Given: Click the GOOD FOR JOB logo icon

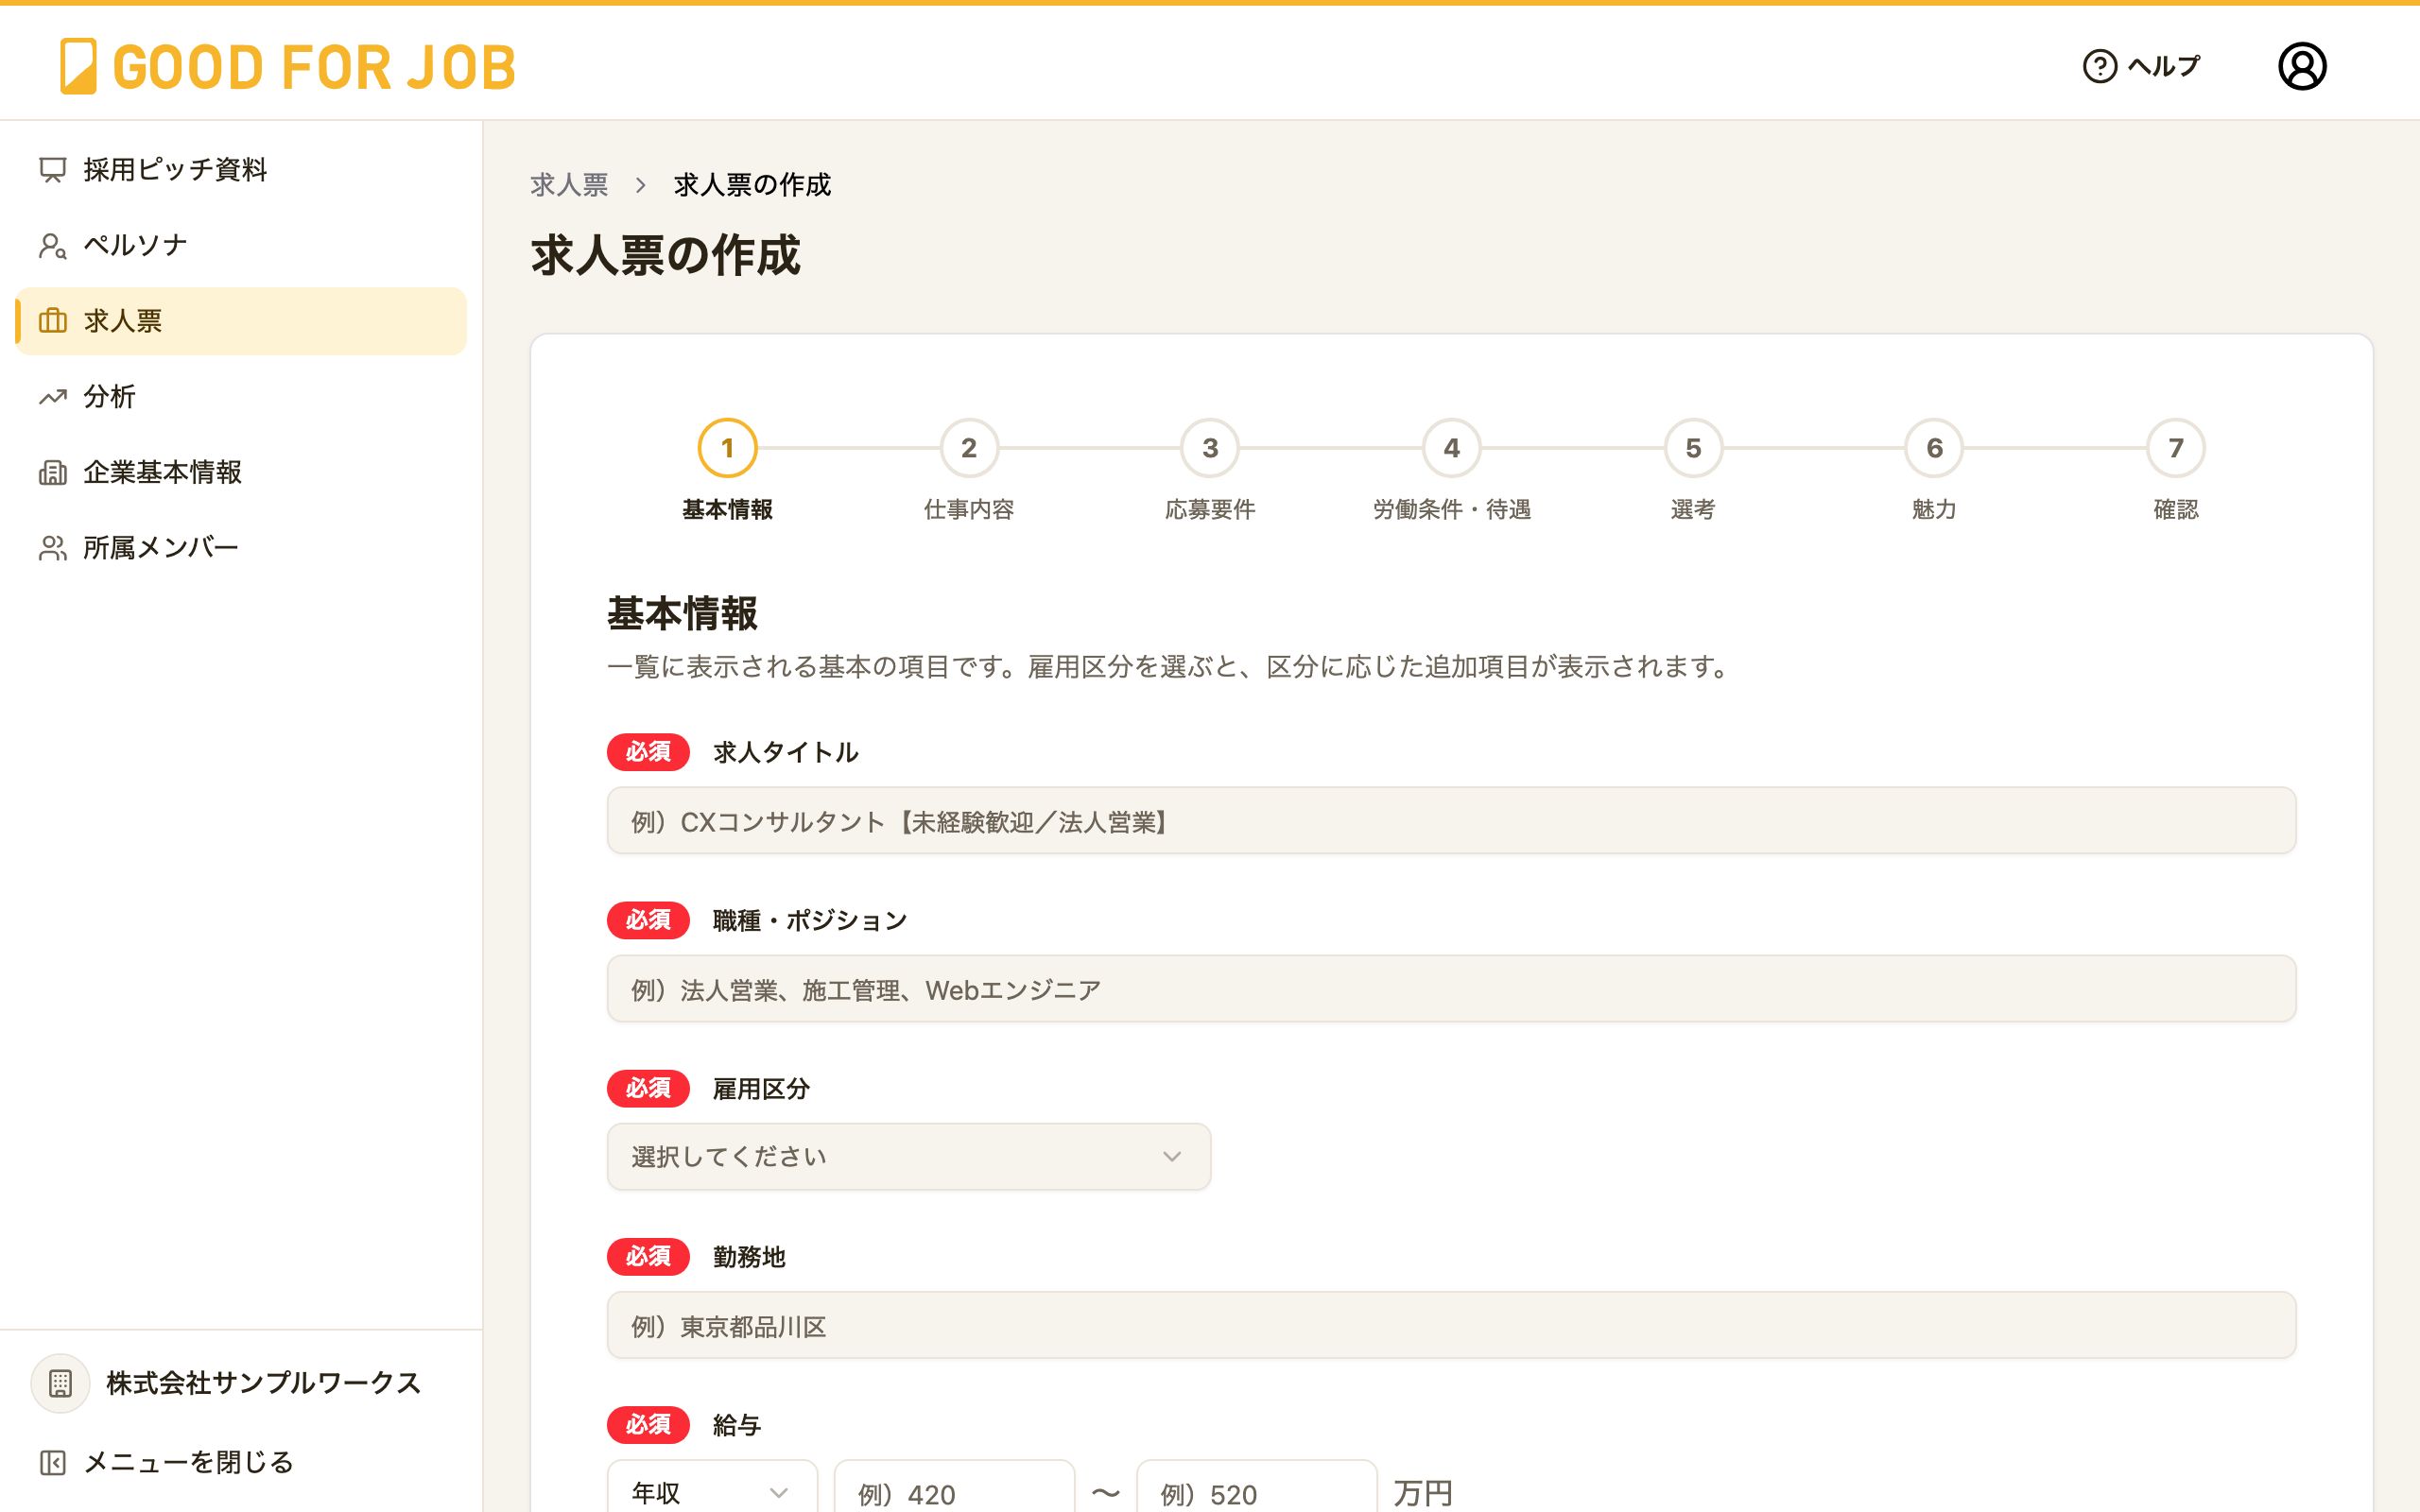Looking at the screenshot, I should [x=78, y=66].
